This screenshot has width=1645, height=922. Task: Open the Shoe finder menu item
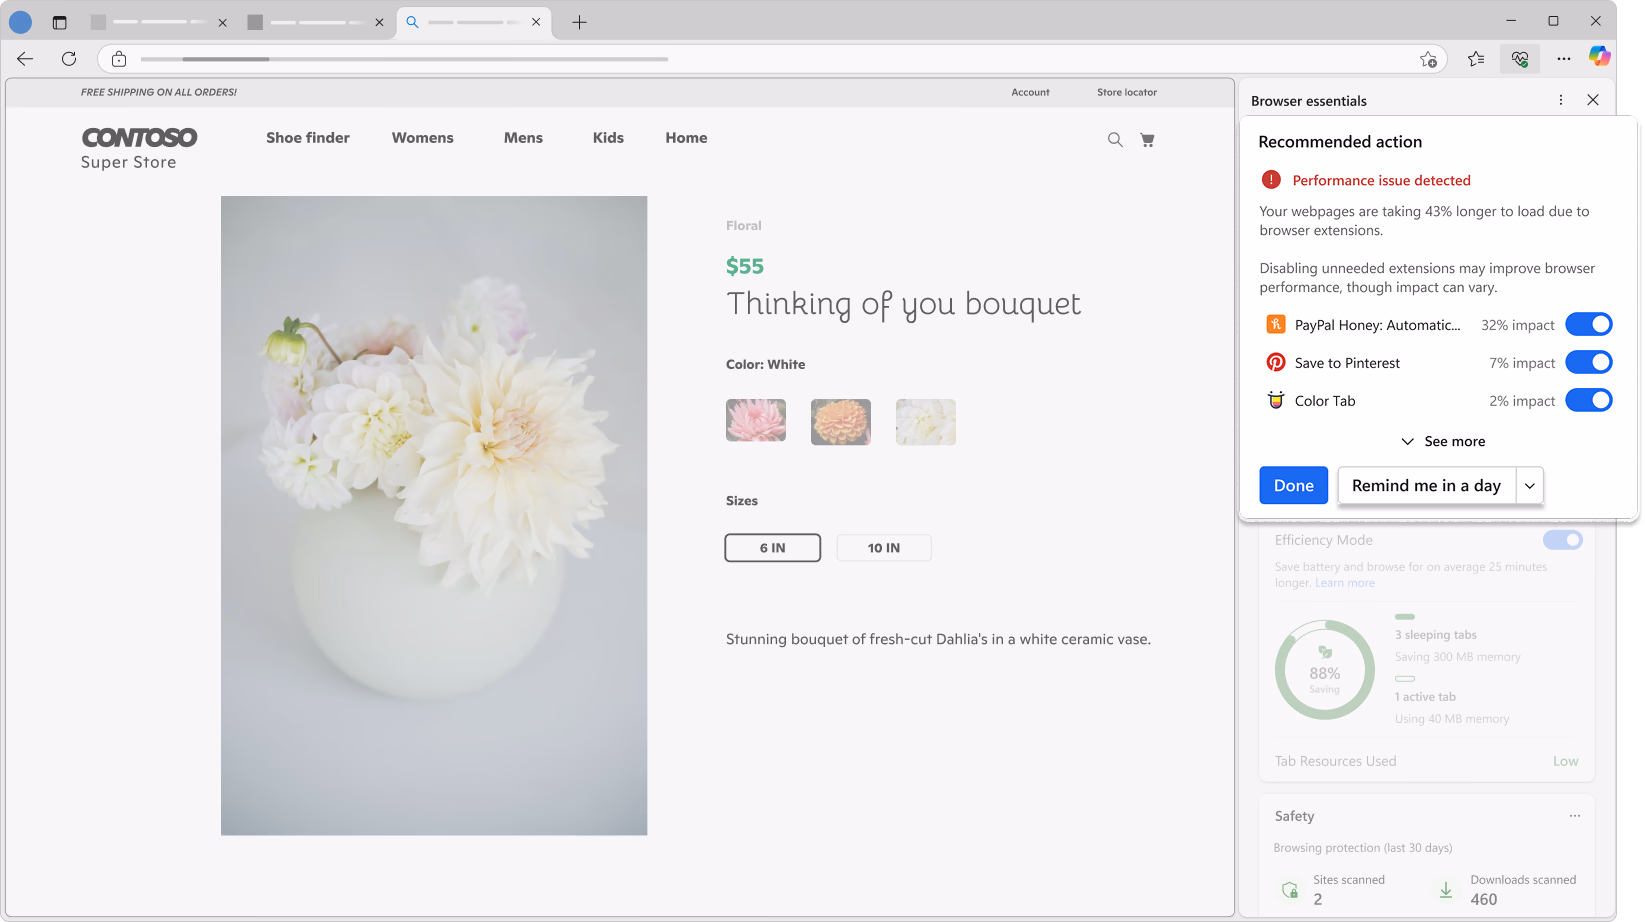(308, 138)
